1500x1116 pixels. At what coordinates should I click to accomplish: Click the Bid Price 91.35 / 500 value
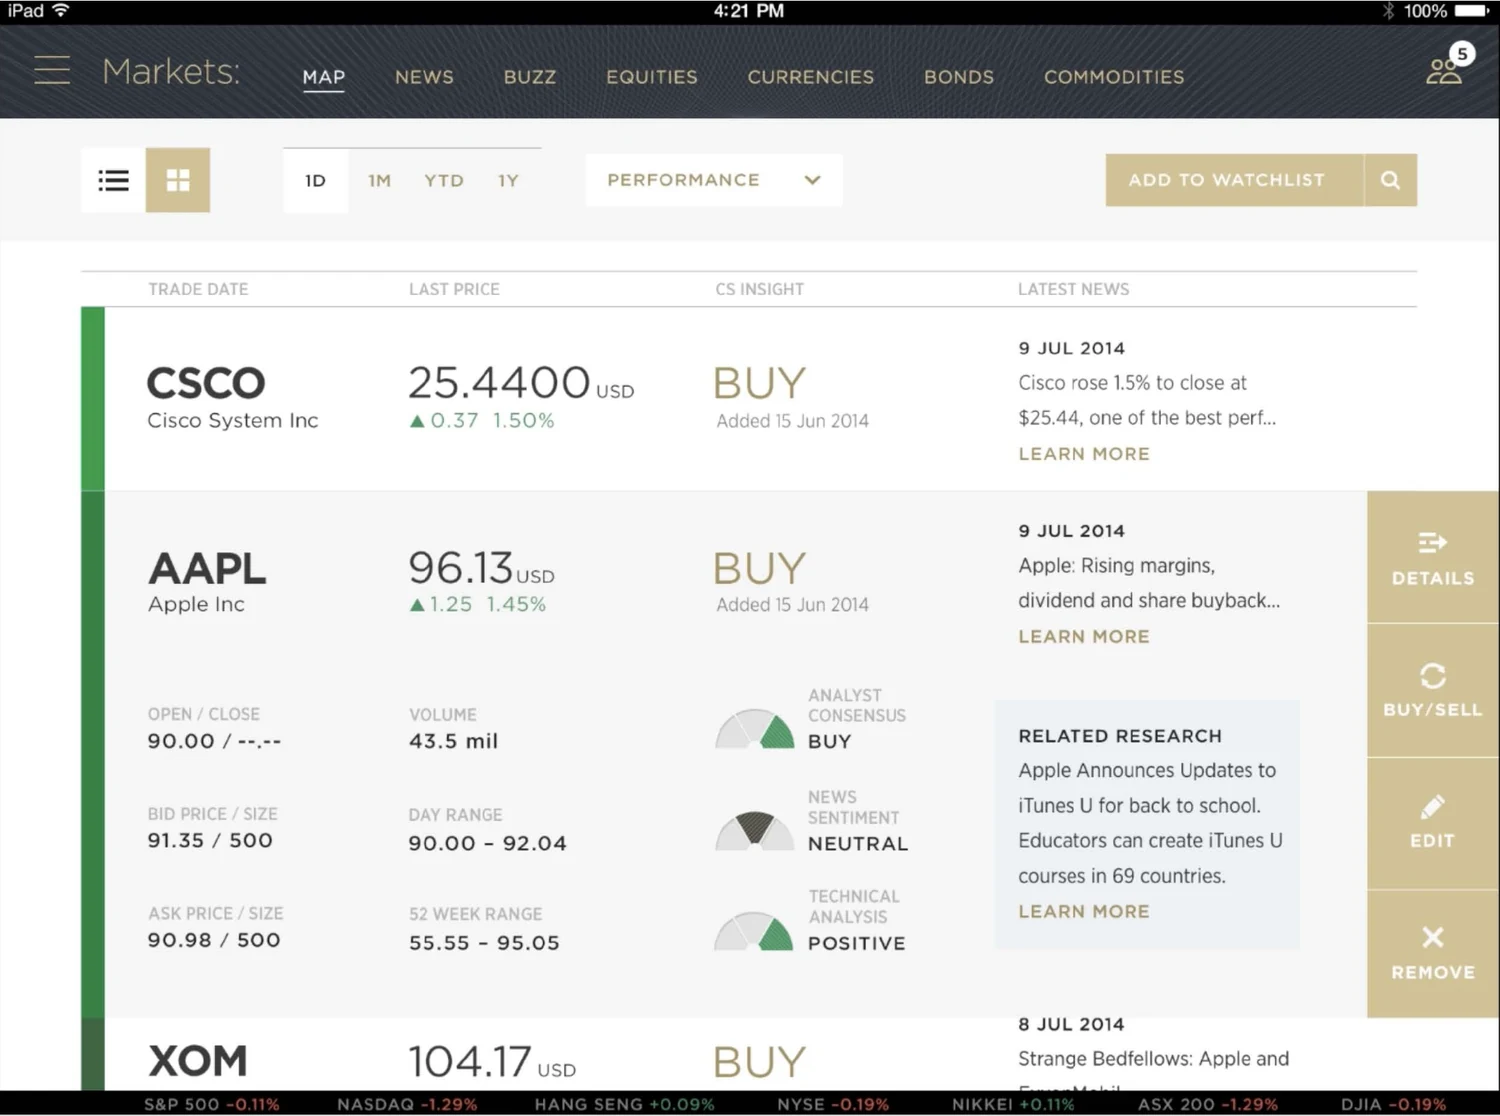click(x=210, y=840)
